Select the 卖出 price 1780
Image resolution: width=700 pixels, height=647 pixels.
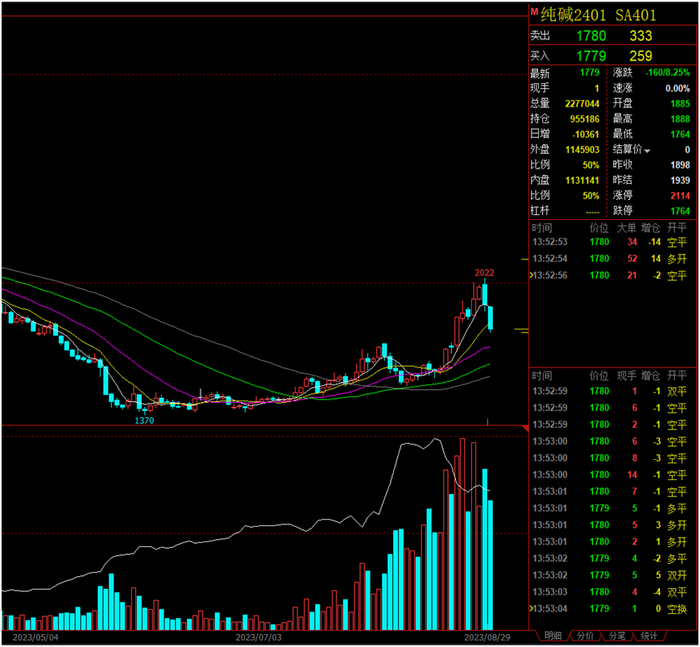point(591,36)
